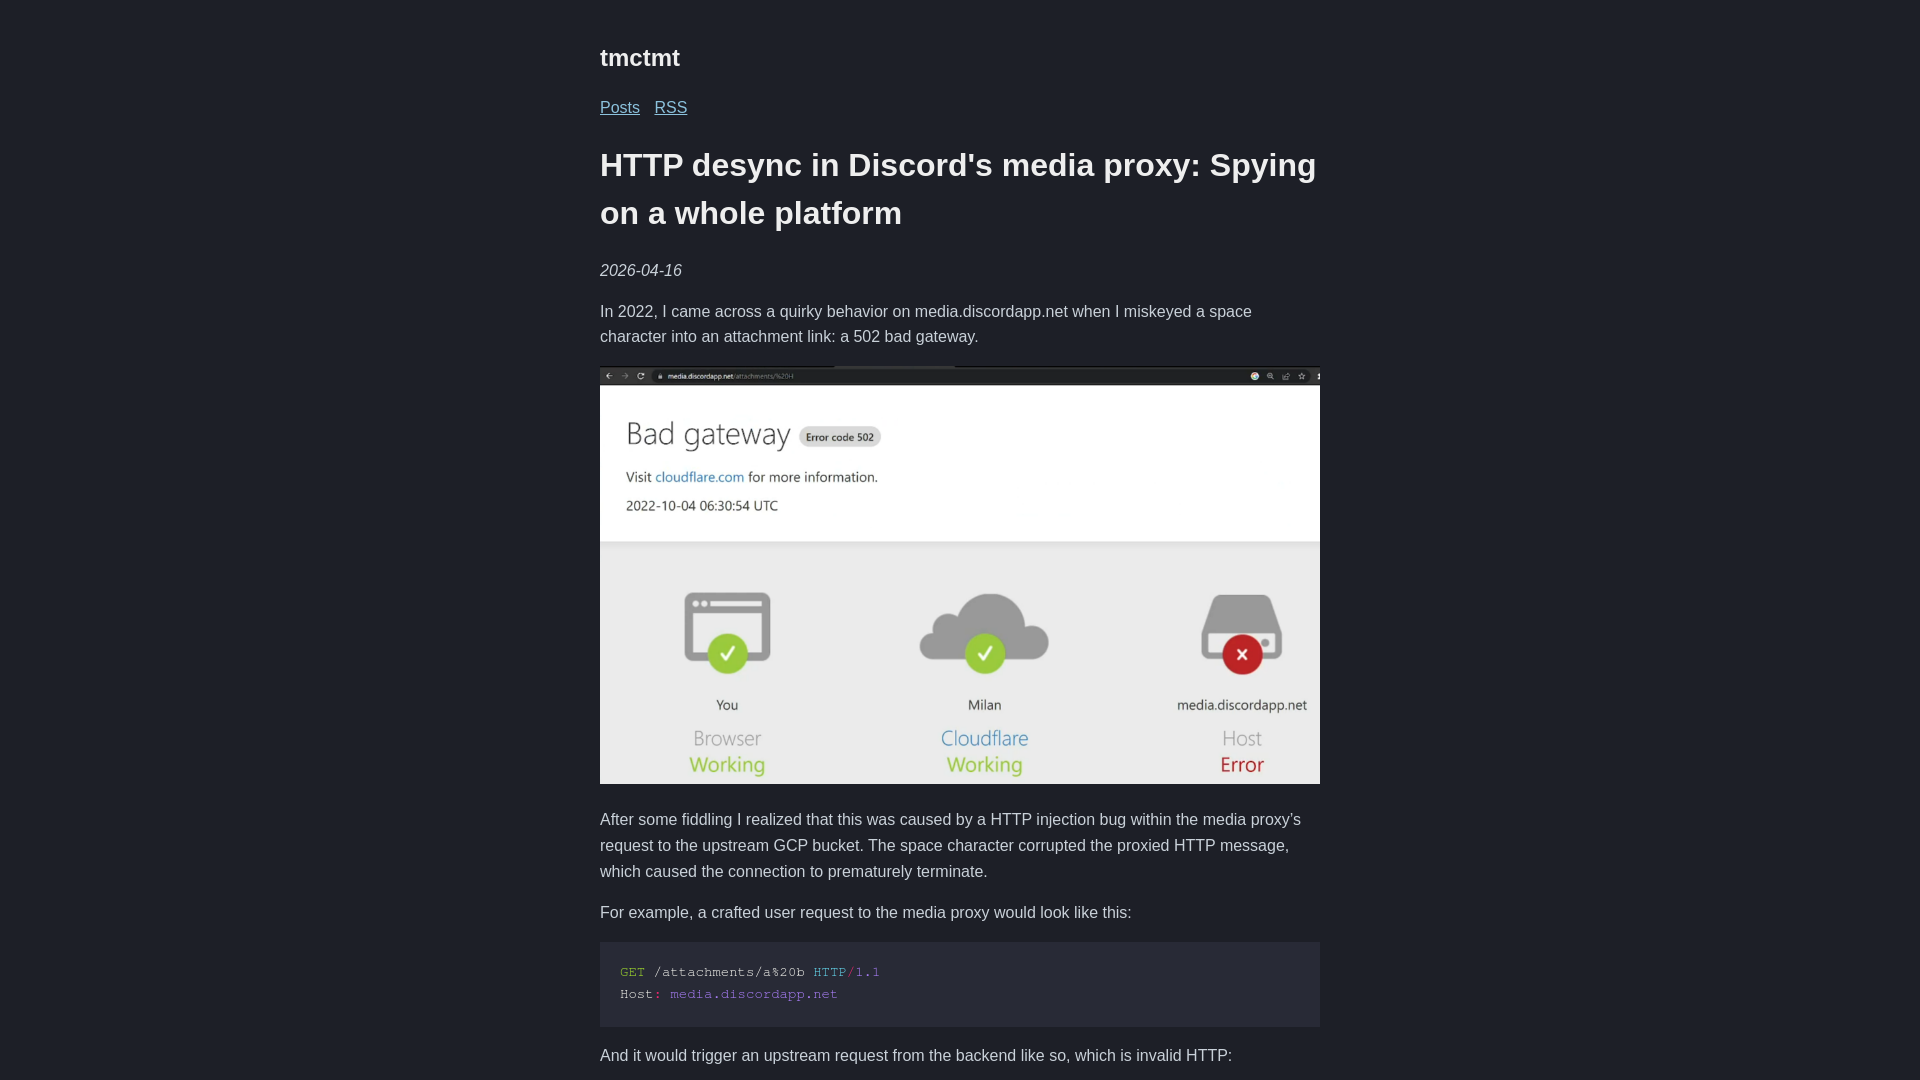Open the Posts page
This screenshot has height=1080, width=1920.
pos(620,107)
